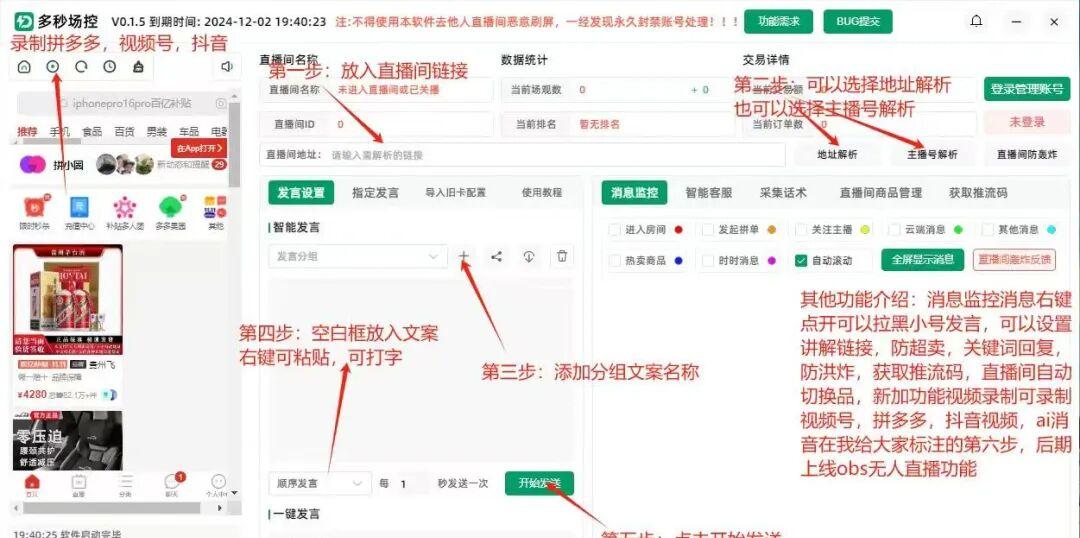1080x538 pixels.
Task: Enable the 其他消息 checkbox
Action: pyautogui.click(x=986, y=229)
